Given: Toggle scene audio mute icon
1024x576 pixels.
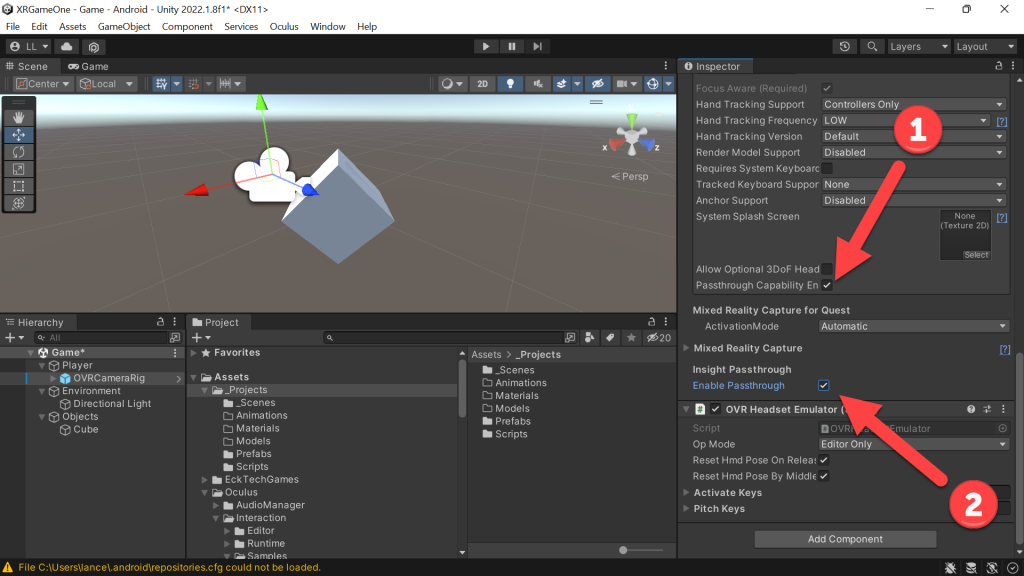Looking at the screenshot, I should coord(537,84).
